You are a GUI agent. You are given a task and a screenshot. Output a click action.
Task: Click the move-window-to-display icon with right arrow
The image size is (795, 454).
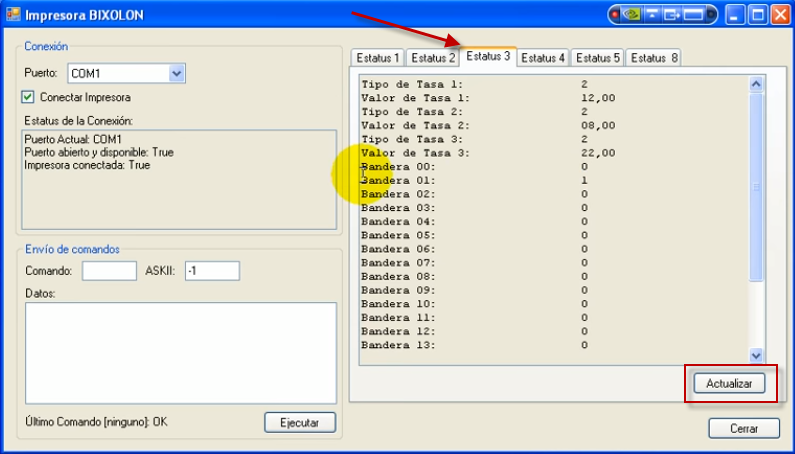point(672,15)
